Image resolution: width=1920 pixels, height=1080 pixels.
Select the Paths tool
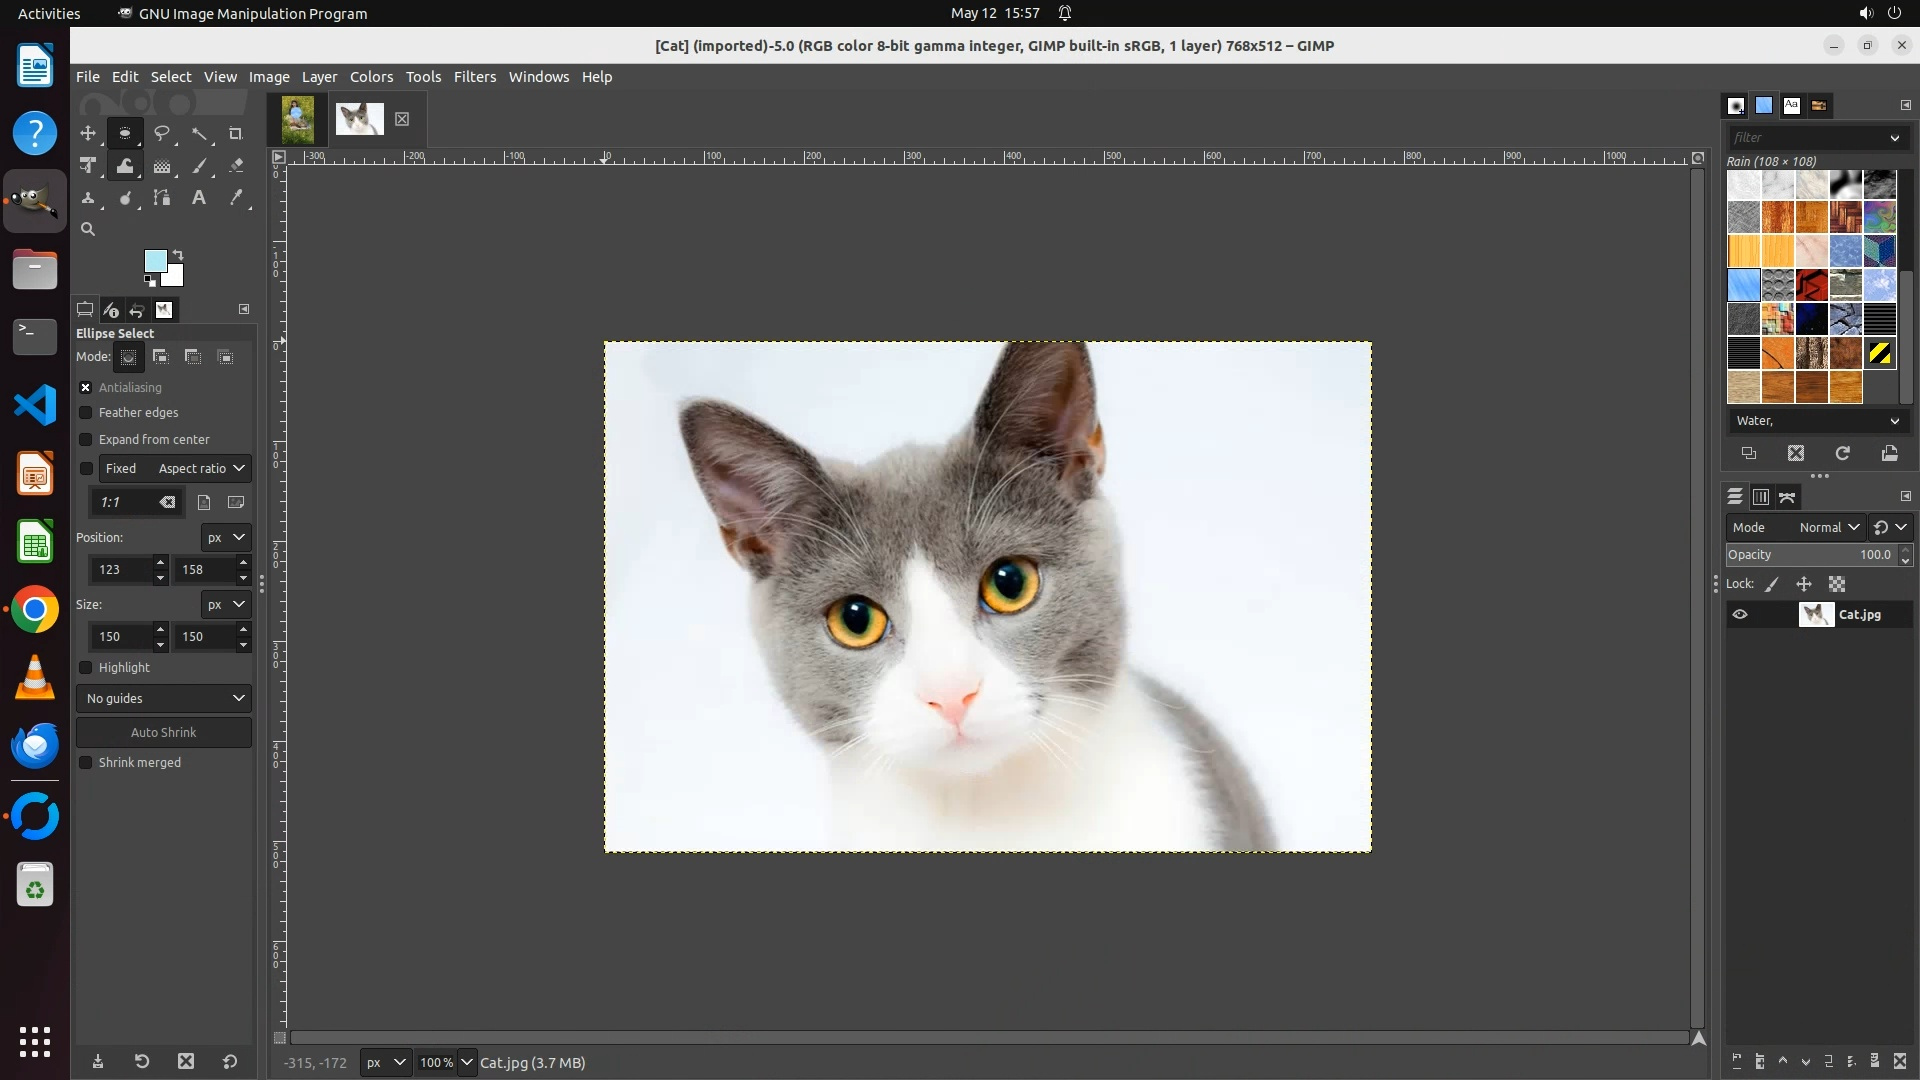(x=162, y=198)
